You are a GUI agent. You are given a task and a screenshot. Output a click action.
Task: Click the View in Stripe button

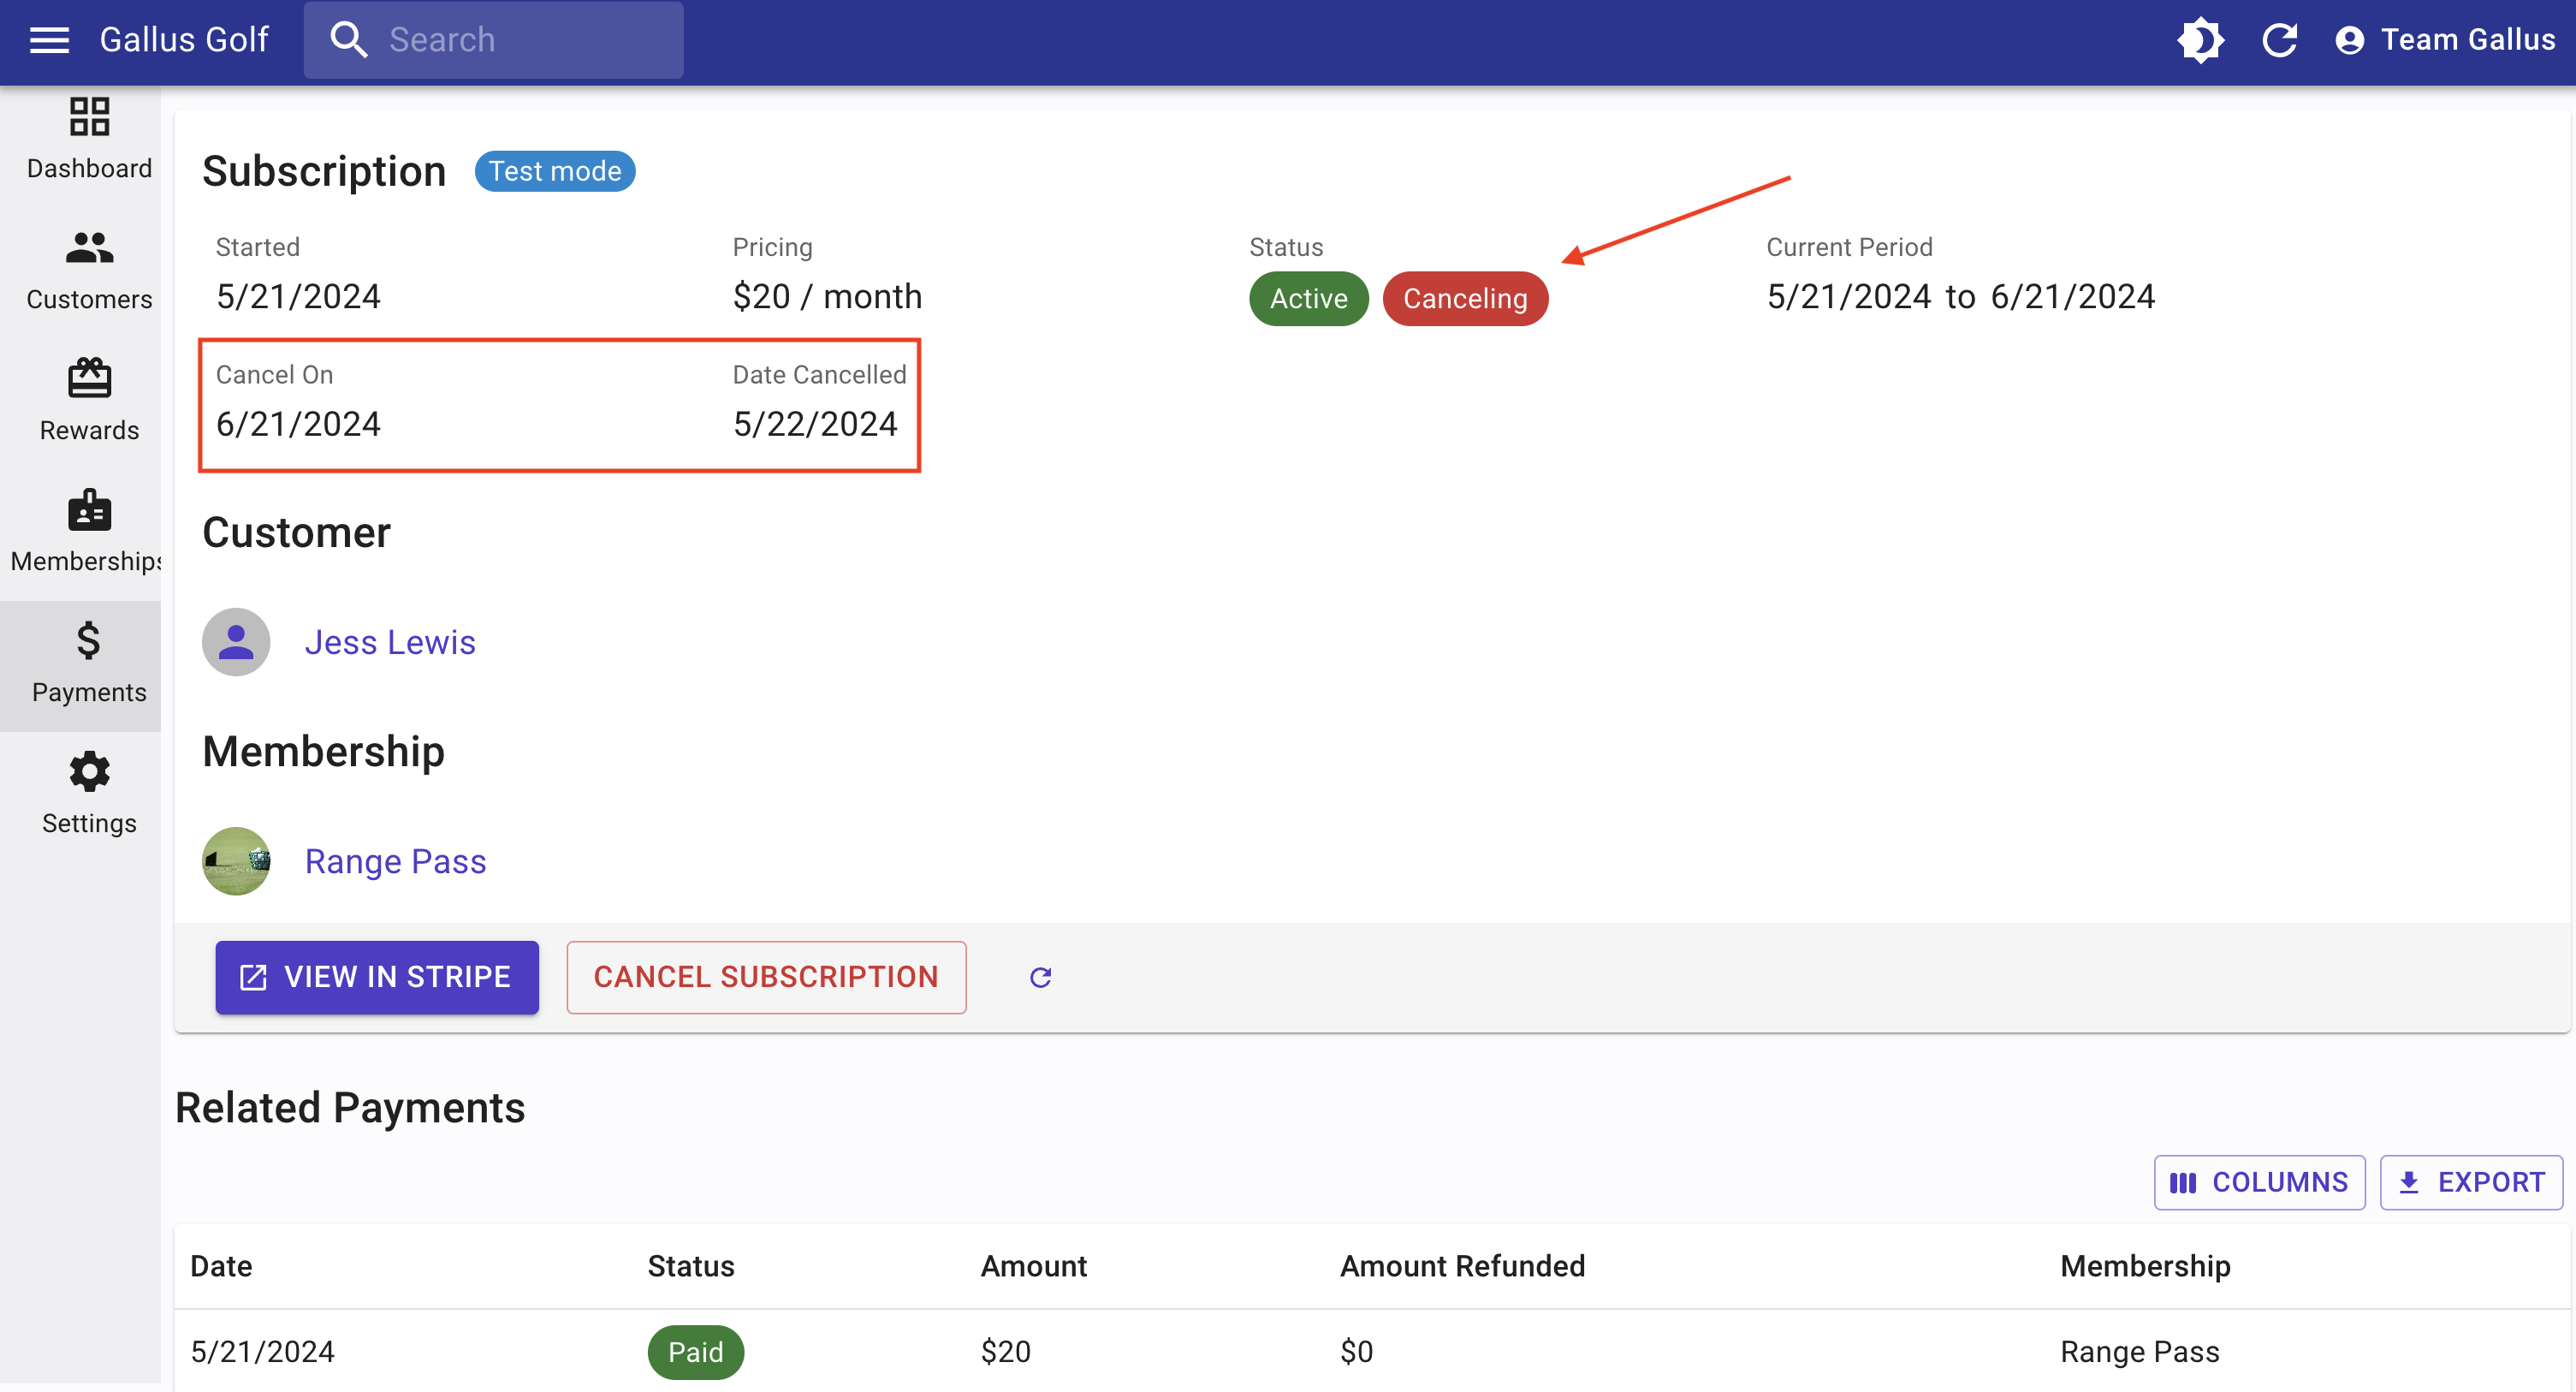coord(377,977)
